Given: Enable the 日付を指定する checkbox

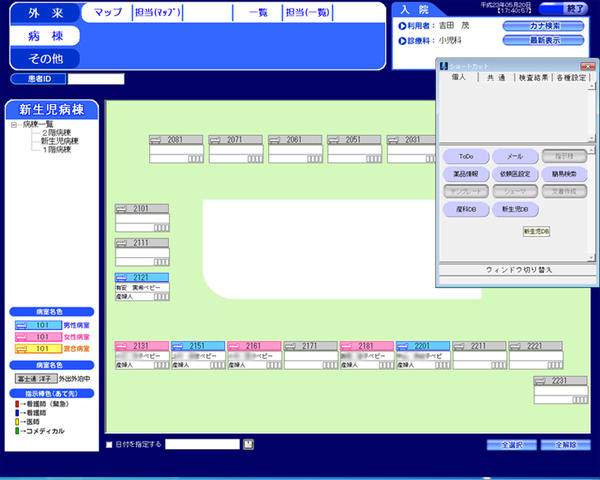Looking at the screenshot, I should [x=109, y=445].
